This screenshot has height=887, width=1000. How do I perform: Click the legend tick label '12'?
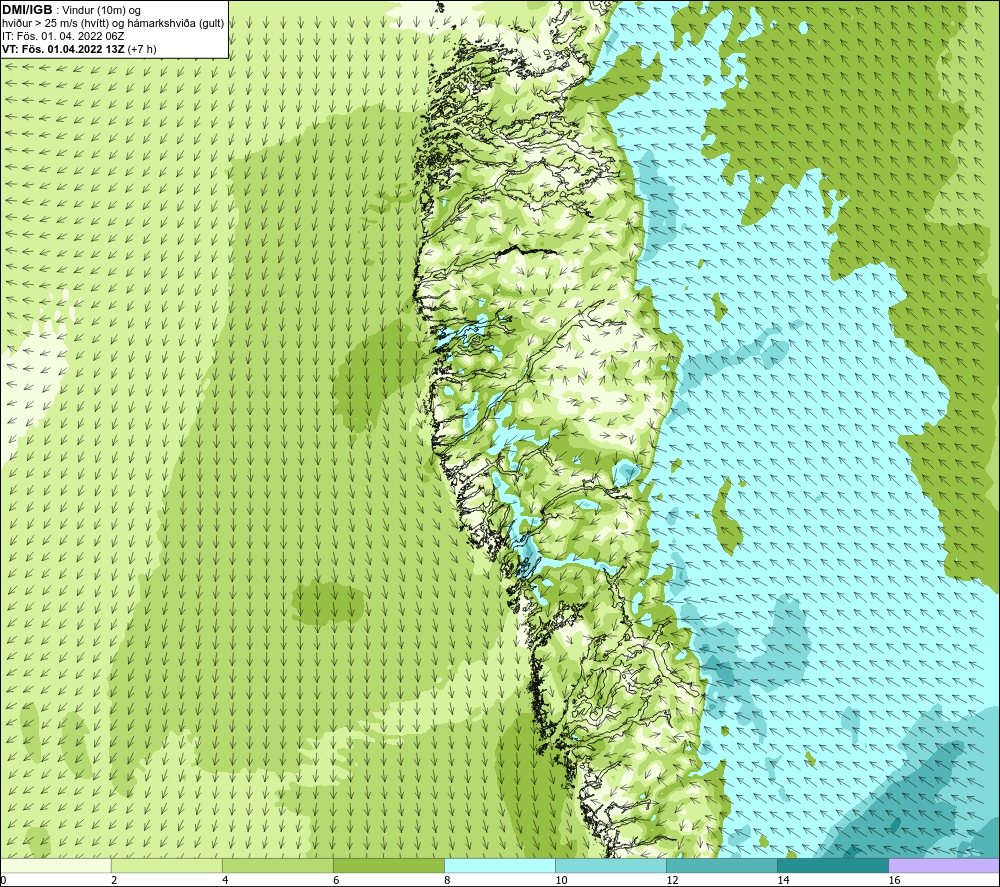tap(672, 881)
